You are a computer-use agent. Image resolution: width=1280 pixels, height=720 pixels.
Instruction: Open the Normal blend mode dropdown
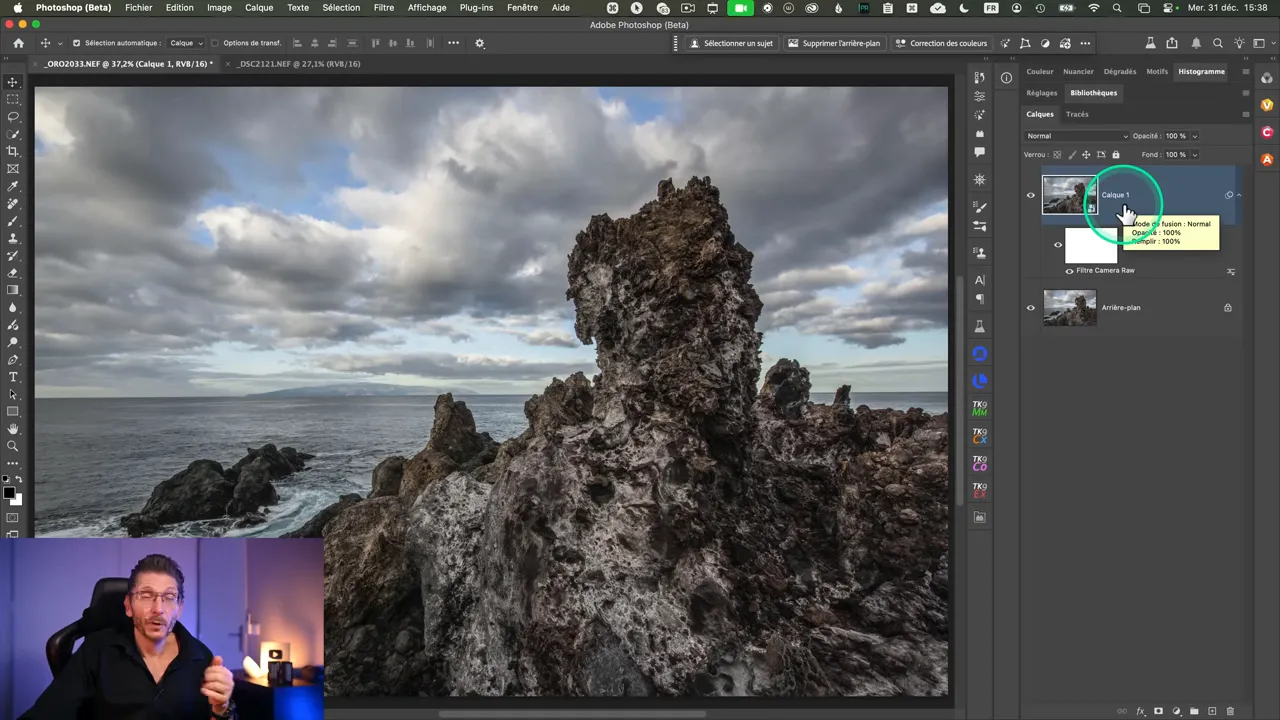[1075, 135]
